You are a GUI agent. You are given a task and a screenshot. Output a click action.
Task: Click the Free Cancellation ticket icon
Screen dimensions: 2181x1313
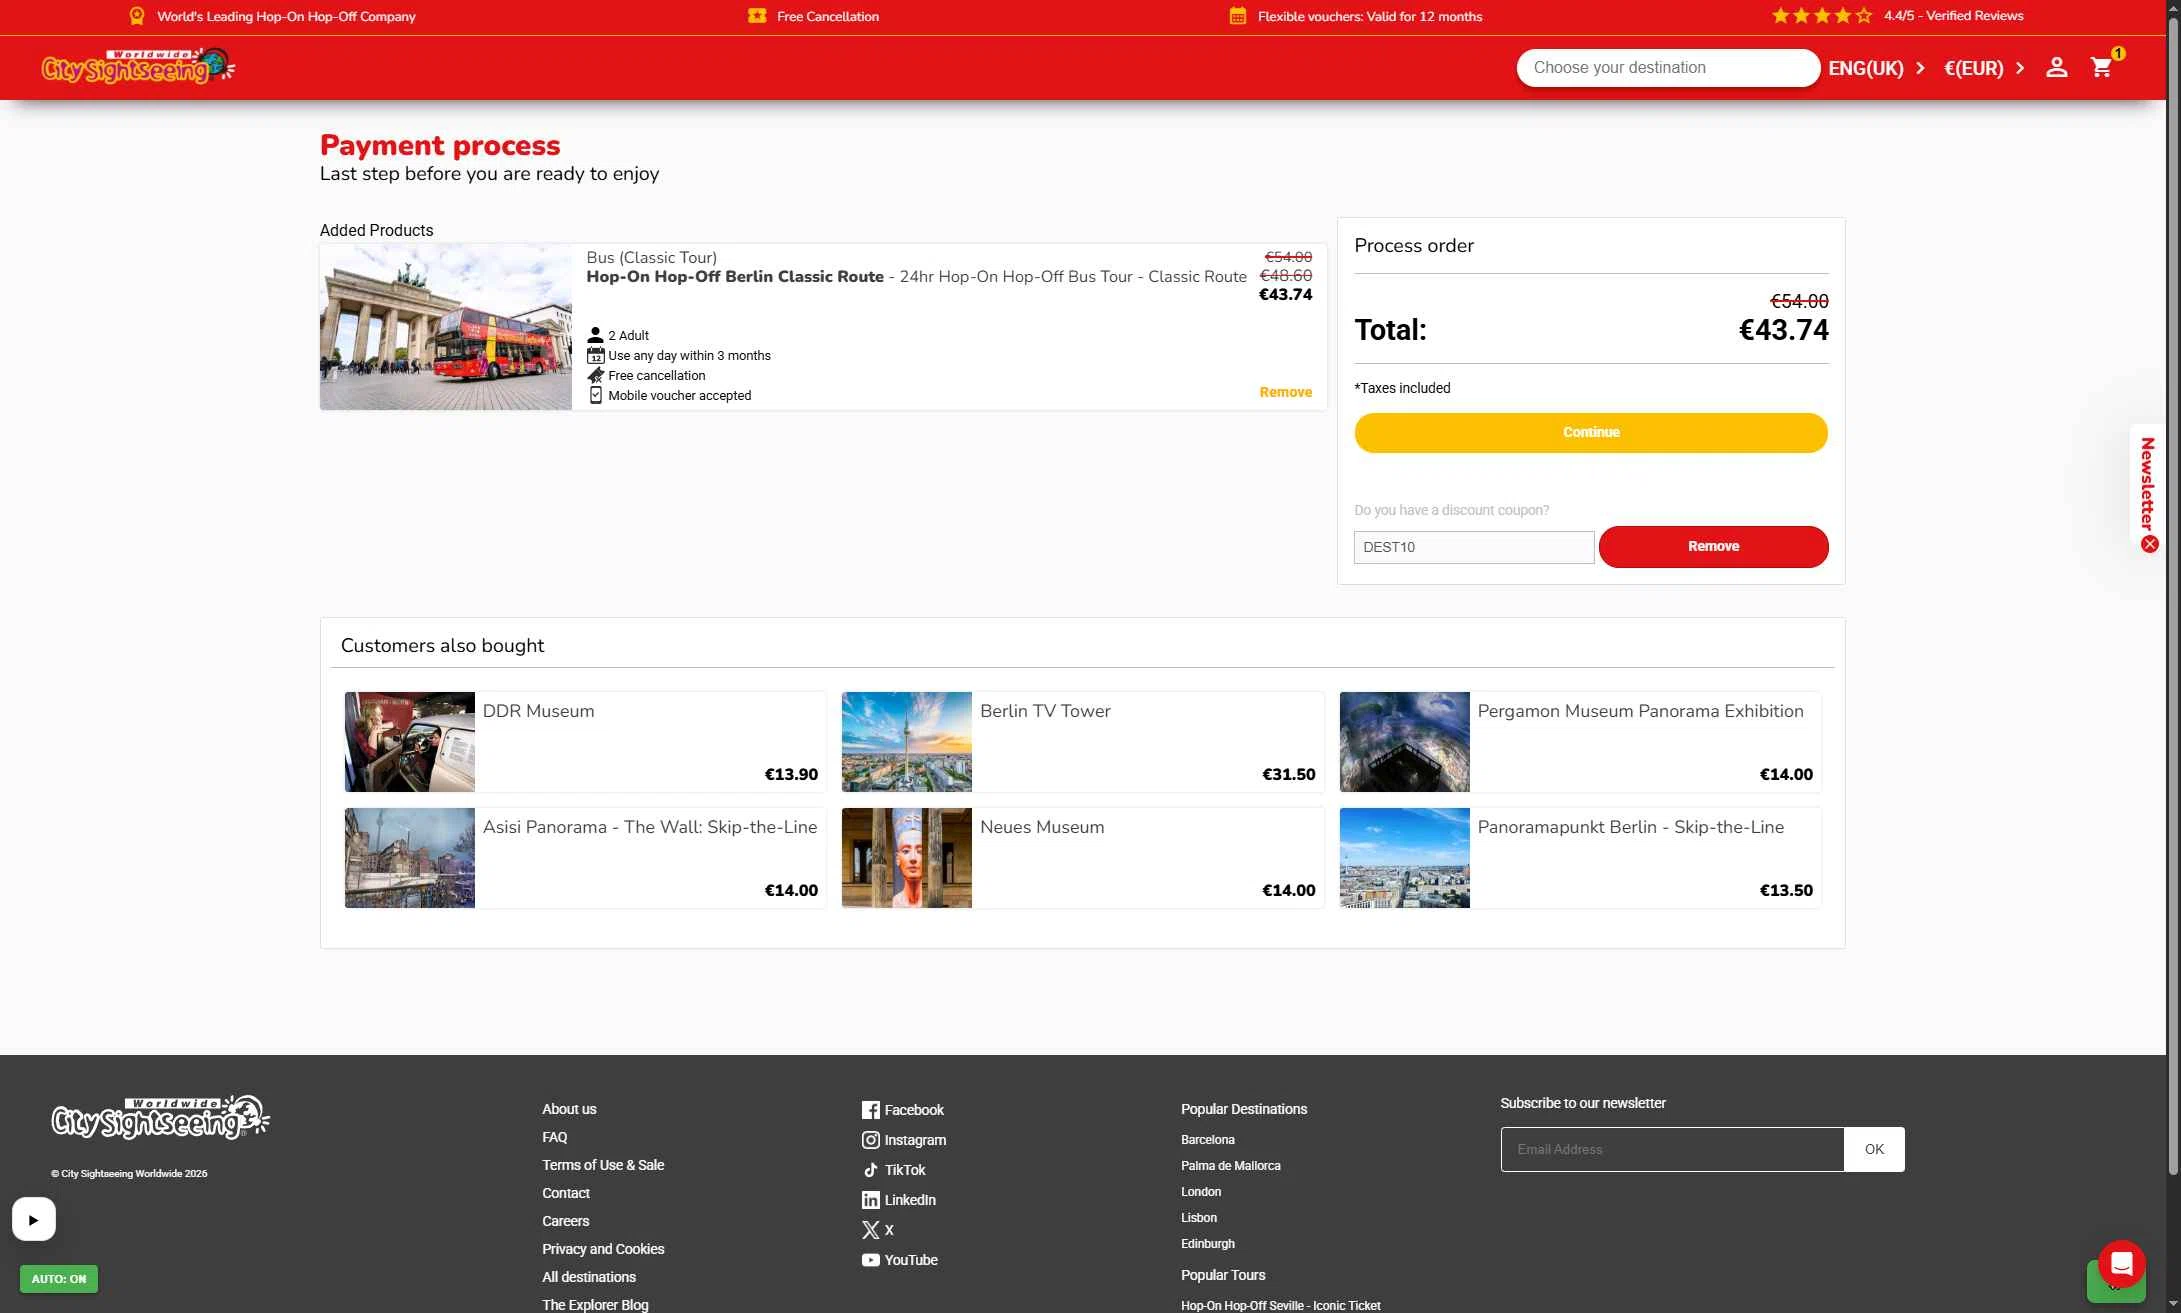pos(757,16)
